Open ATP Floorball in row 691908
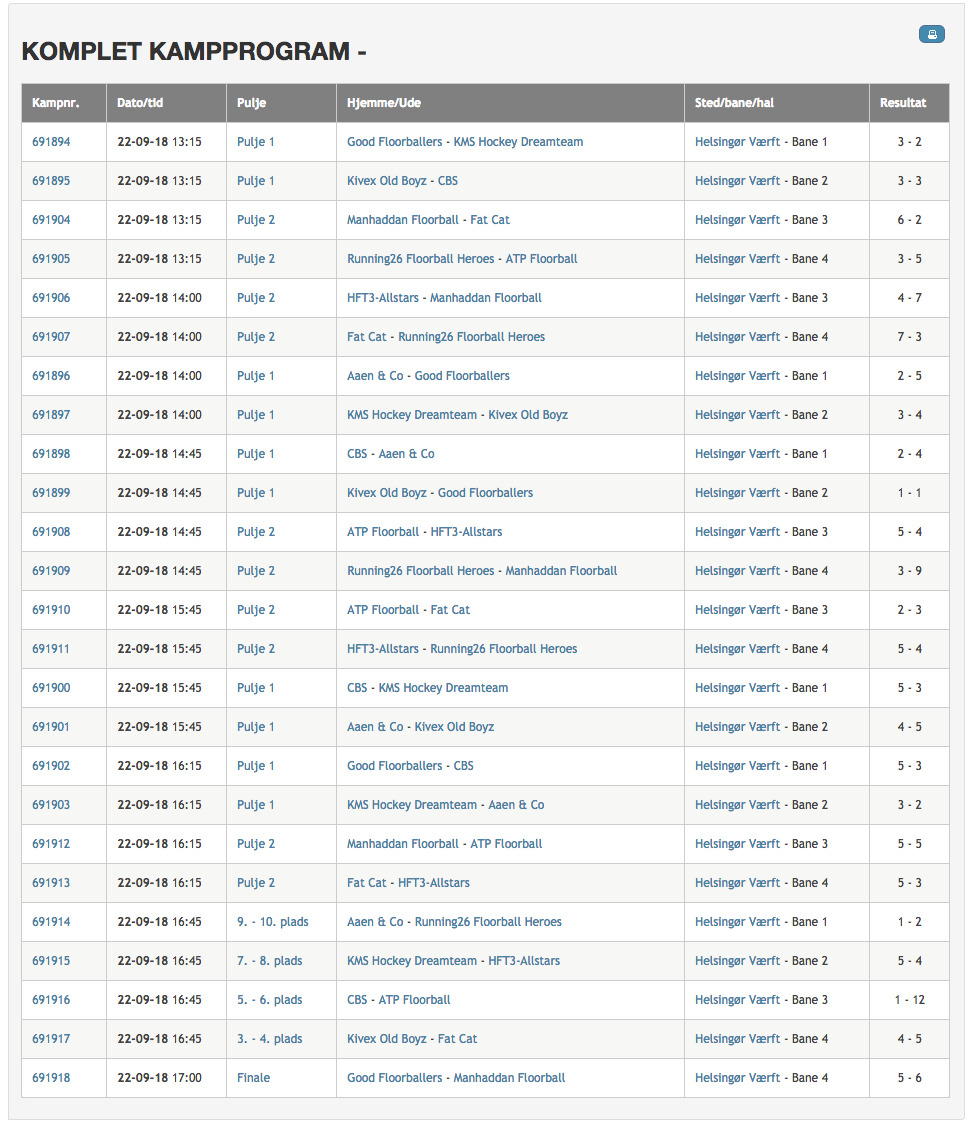This screenshot has width=972, height=1126. tap(383, 532)
